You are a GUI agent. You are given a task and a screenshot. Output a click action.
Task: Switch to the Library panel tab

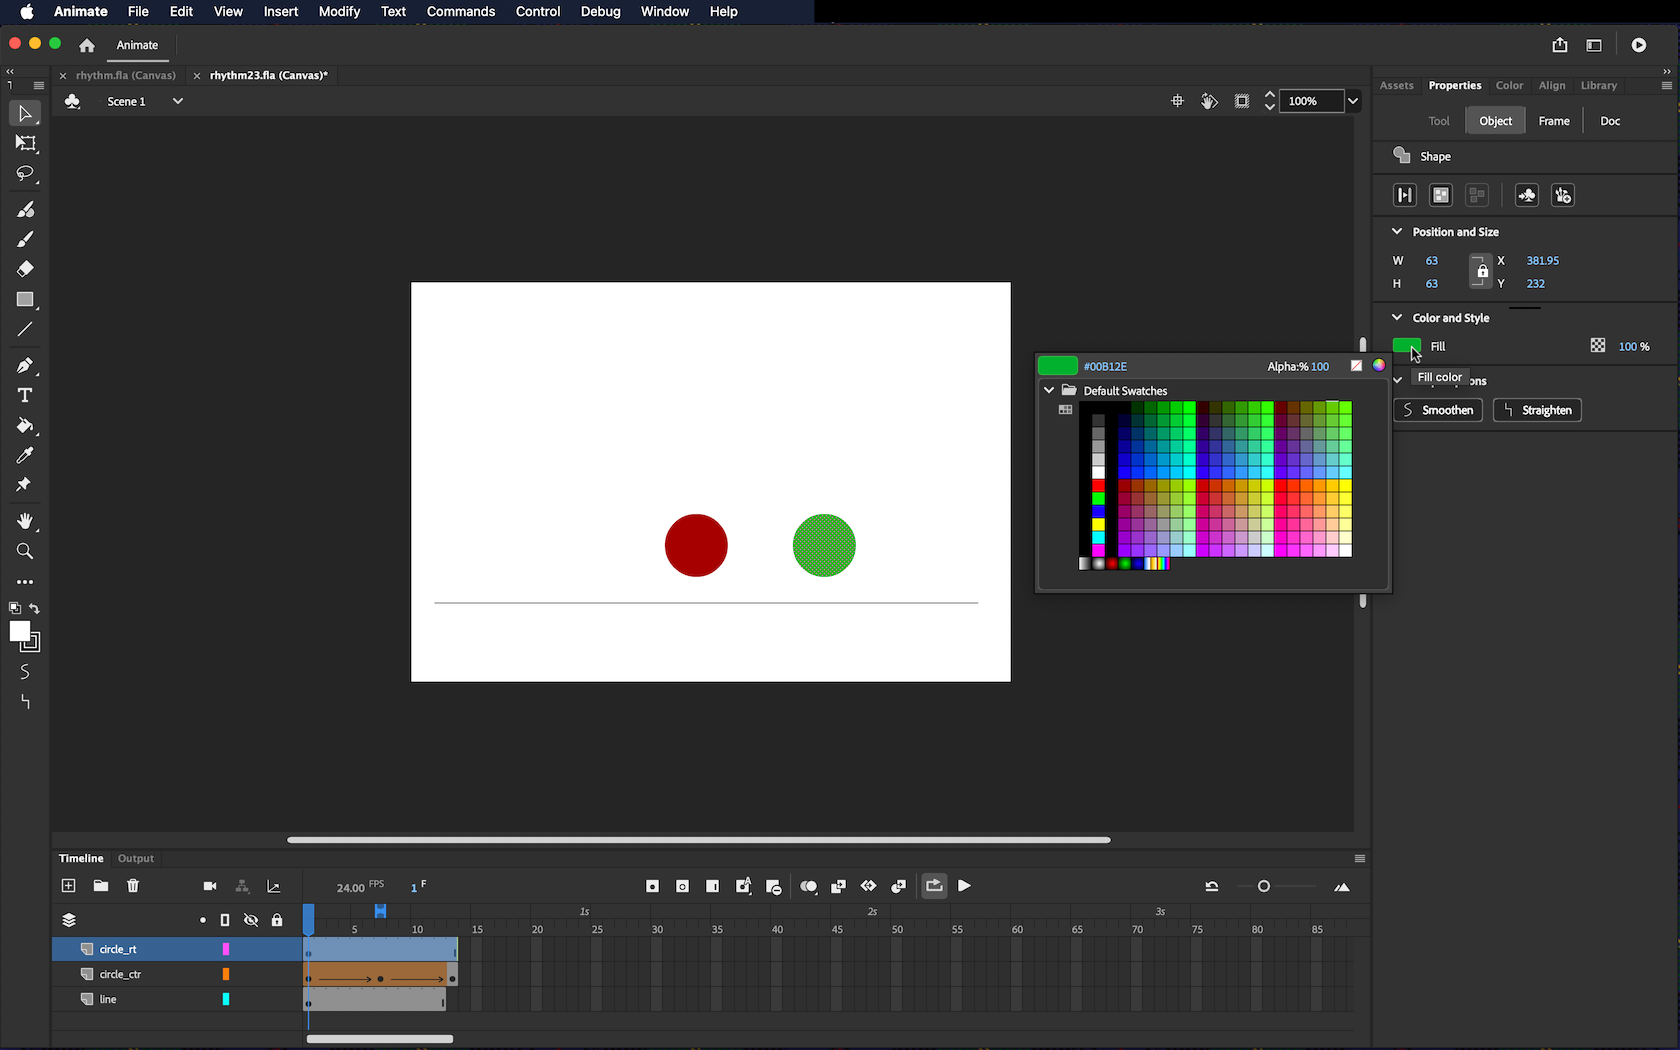[1598, 85]
